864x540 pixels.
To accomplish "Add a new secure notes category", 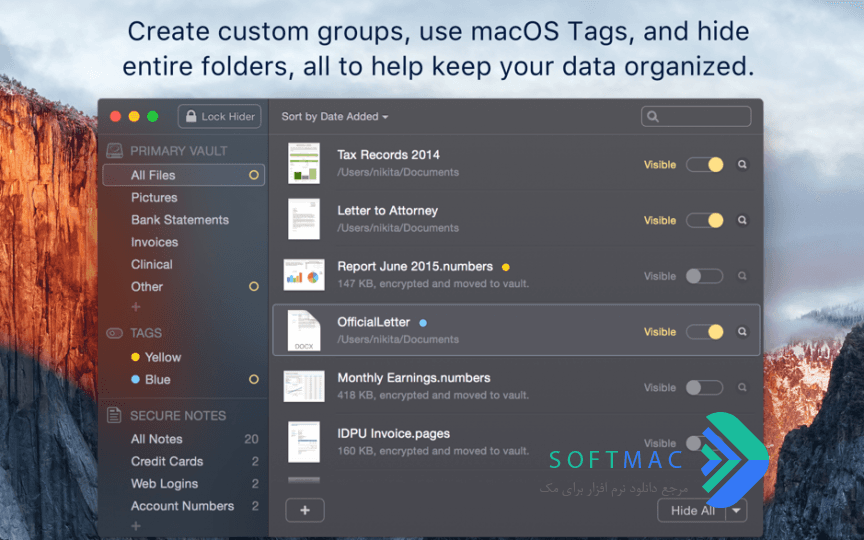I will pyautogui.click(x=136, y=526).
